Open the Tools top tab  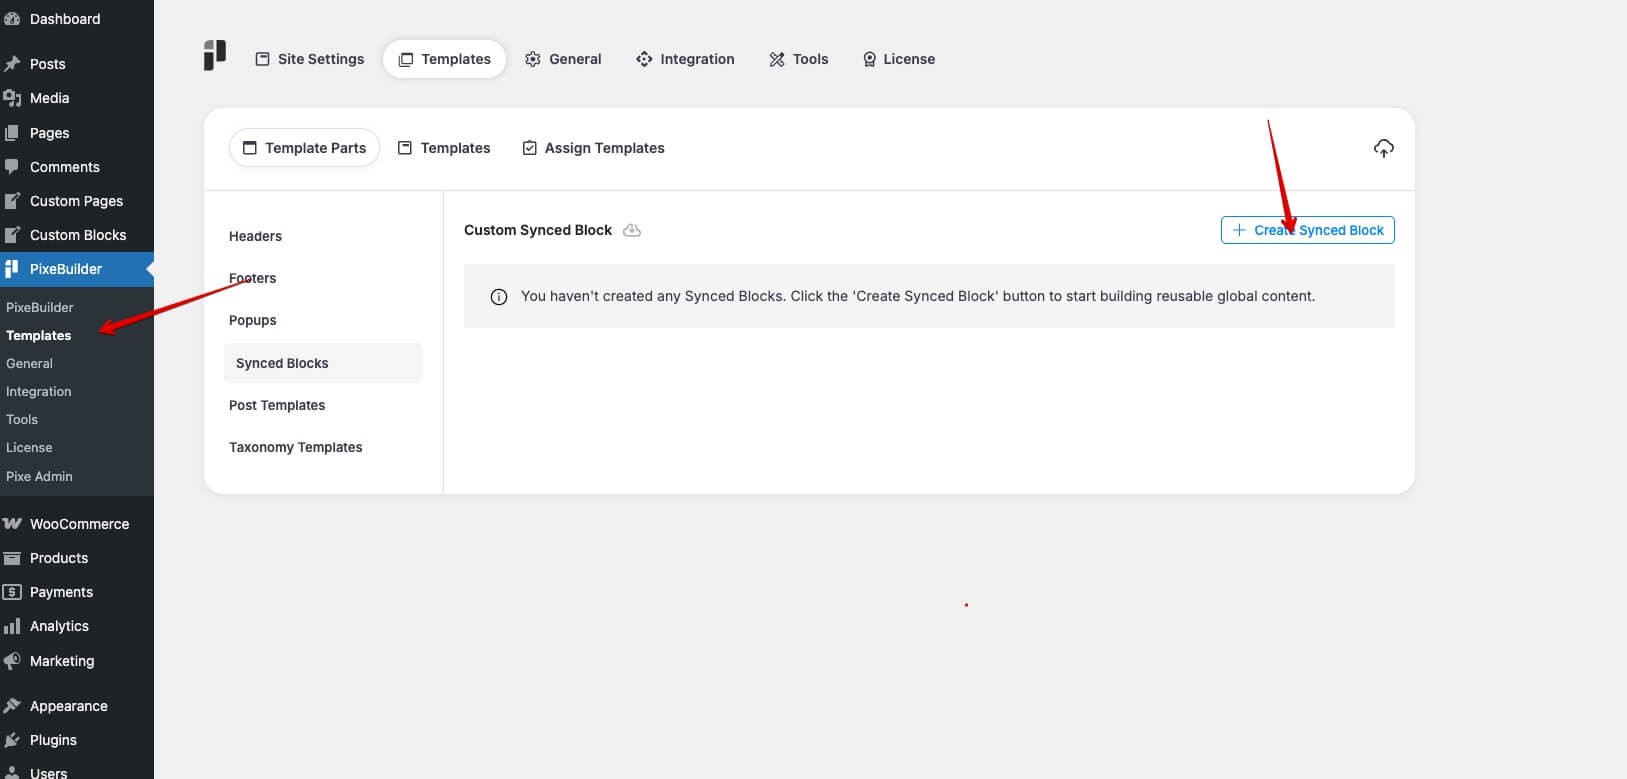point(799,59)
